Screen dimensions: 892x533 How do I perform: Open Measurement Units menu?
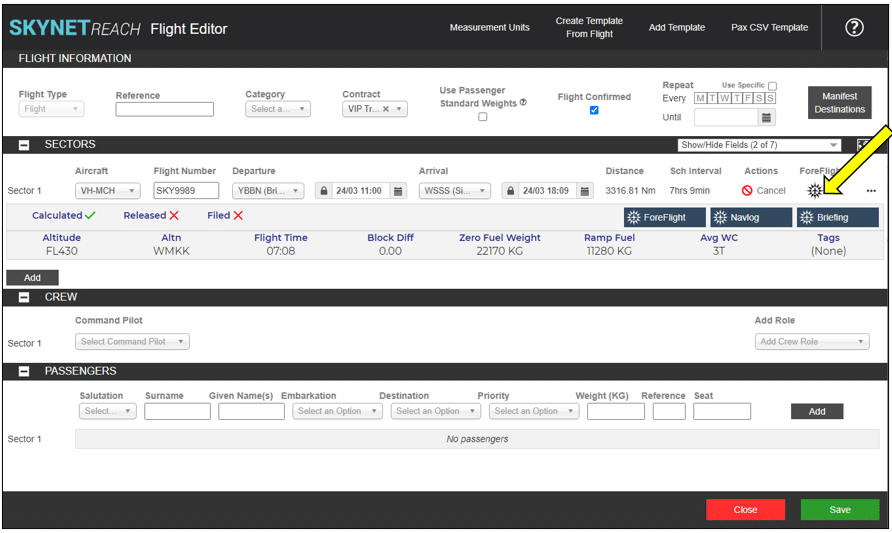(489, 27)
